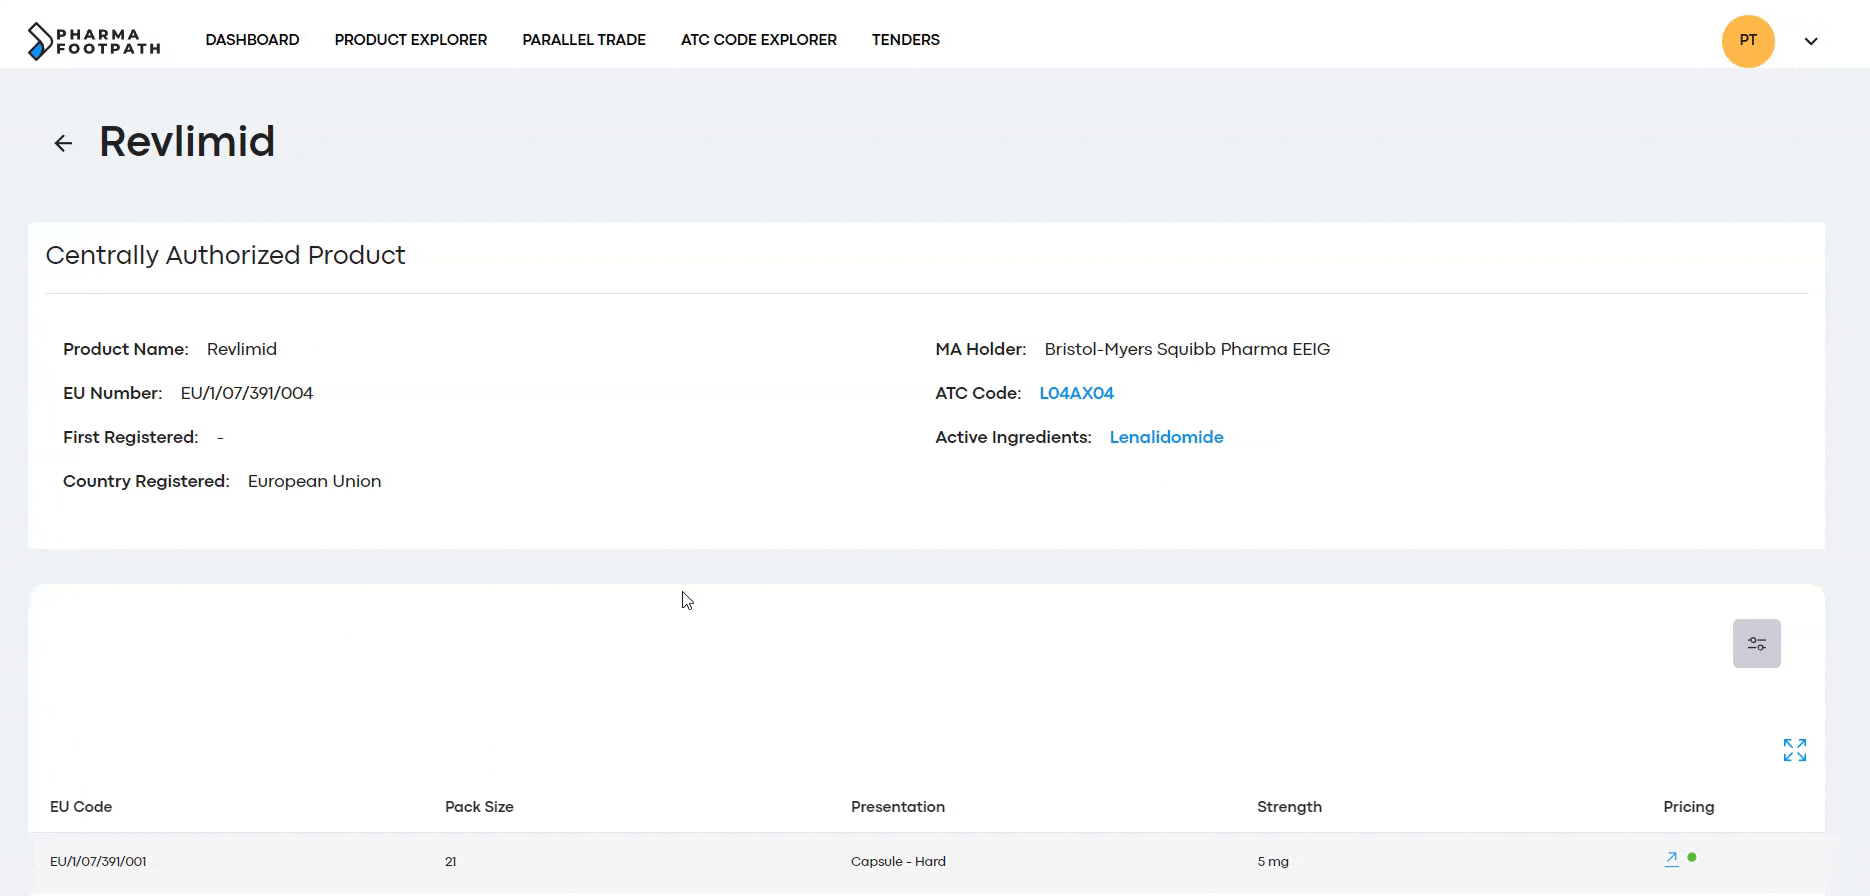Click the Pharma Footpath logo
This screenshot has height=896, width=1870.
coord(94,41)
